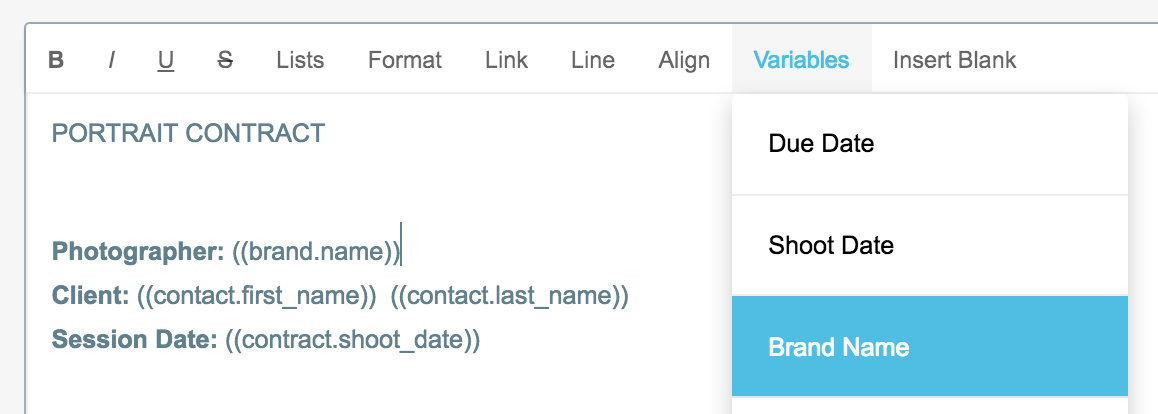
Task: Toggle bold formatting
Action: pyautogui.click(x=57, y=60)
